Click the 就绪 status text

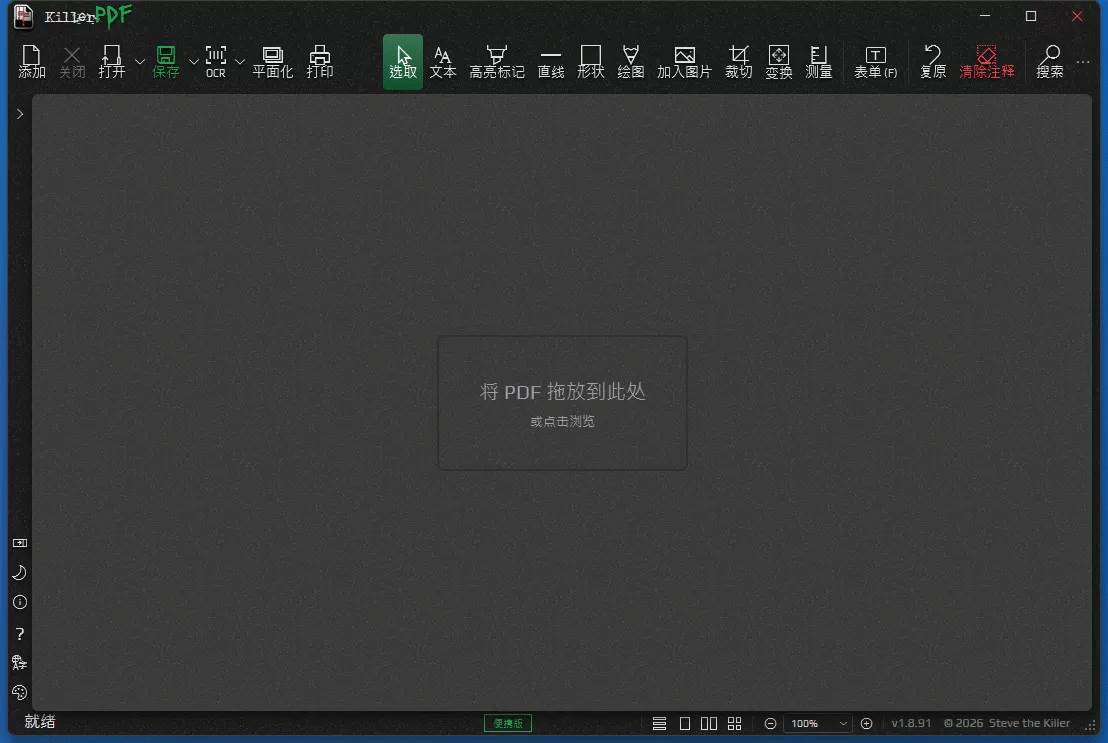40,722
